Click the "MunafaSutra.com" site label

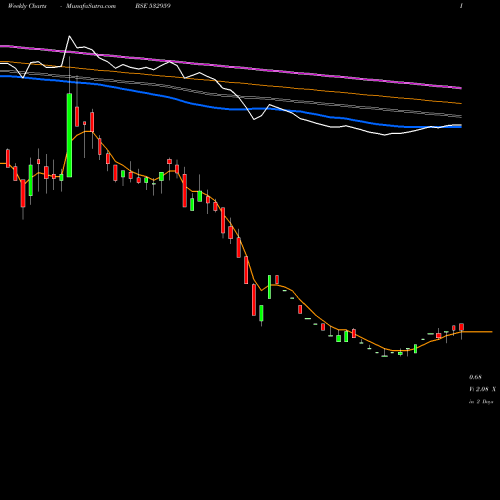pos(91,6)
